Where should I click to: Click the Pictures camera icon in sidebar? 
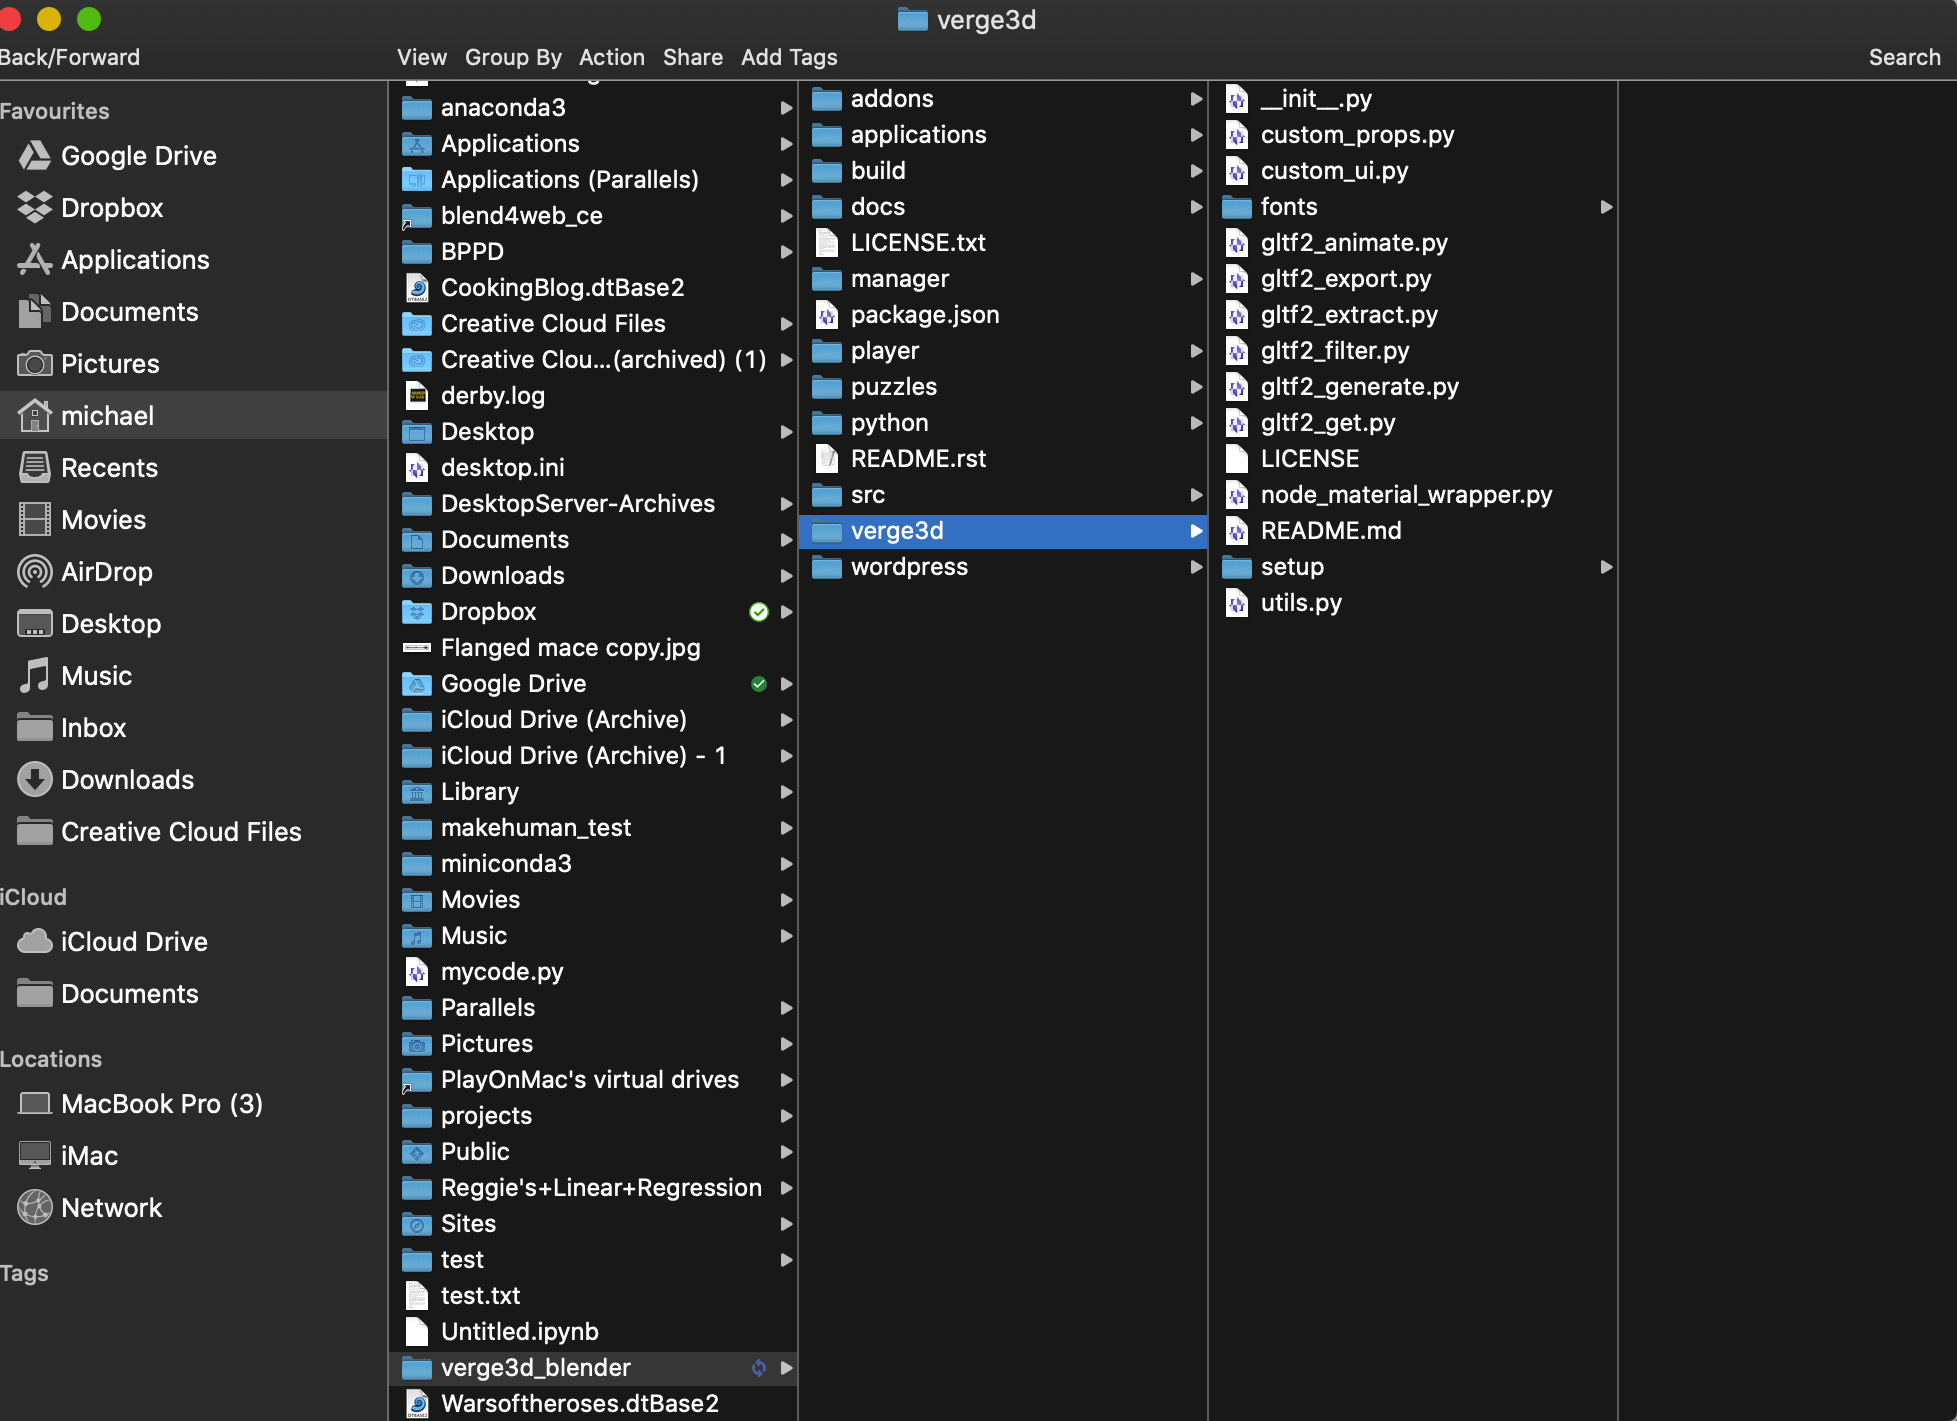(35, 364)
